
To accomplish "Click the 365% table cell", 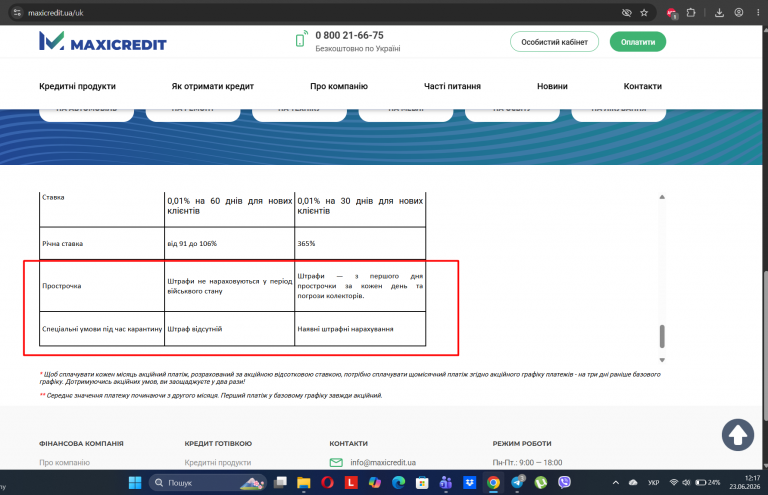I will click(x=306, y=243).
